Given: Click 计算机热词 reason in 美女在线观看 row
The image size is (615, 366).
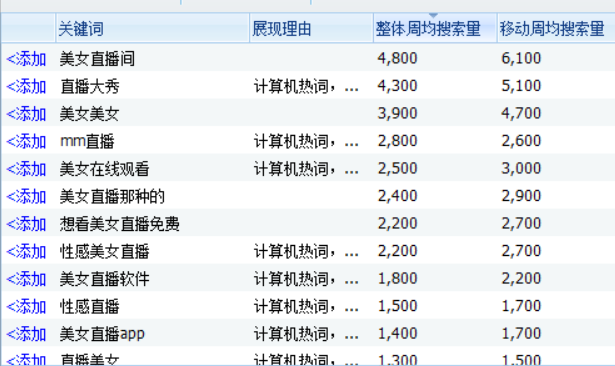Looking at the screenshot, I should click(306, 169).
